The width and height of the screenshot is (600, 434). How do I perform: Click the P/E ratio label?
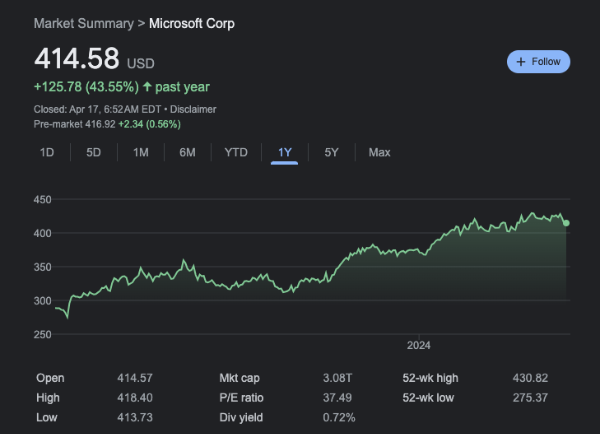[x=241, y=398]
